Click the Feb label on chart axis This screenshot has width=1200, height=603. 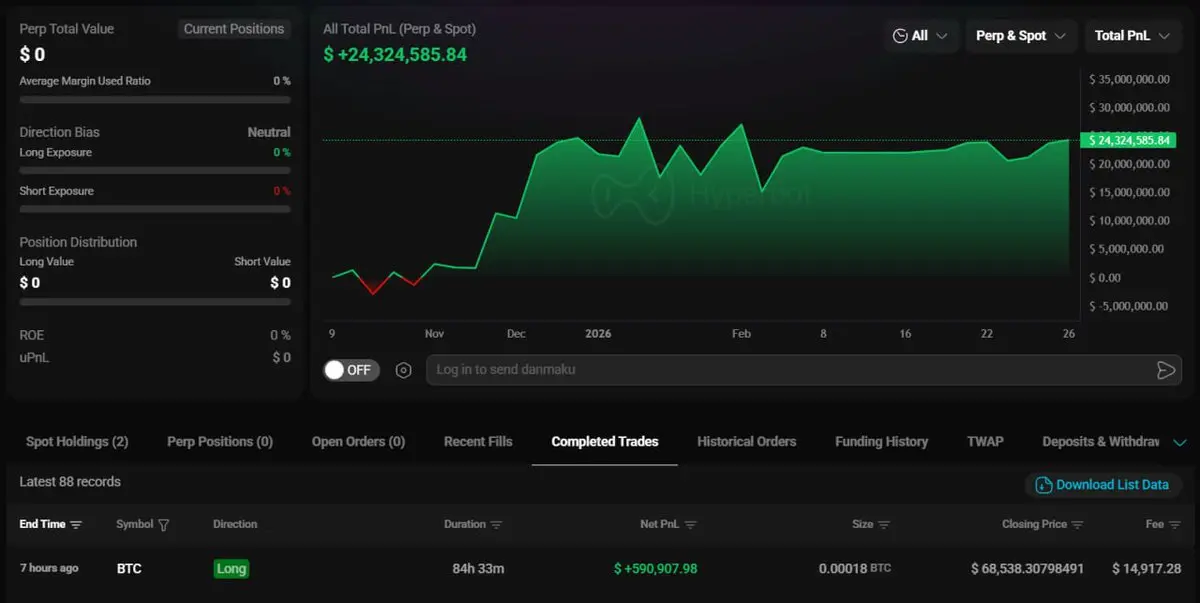click(x=741, y=334)
